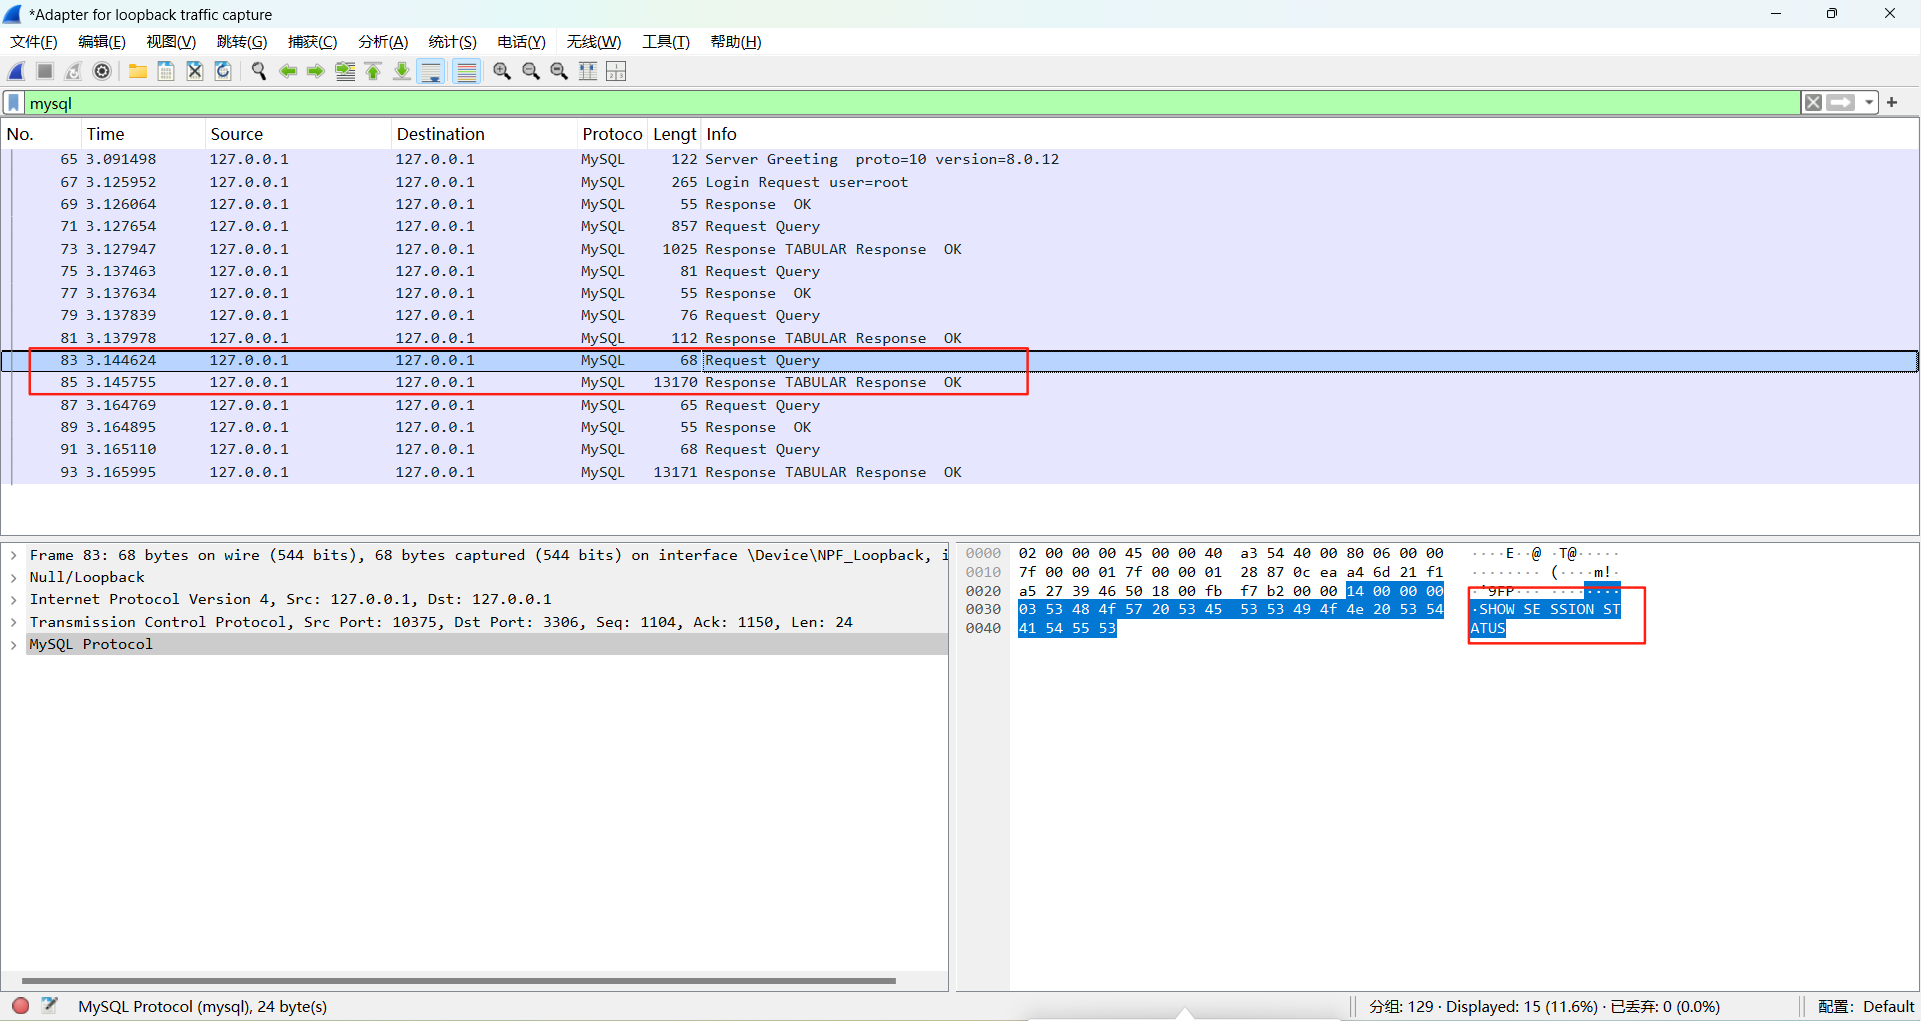This screenshot has height=1021, width=1921.
Task: Expand Internet Protocol Version 4 node
Action: 14,599
